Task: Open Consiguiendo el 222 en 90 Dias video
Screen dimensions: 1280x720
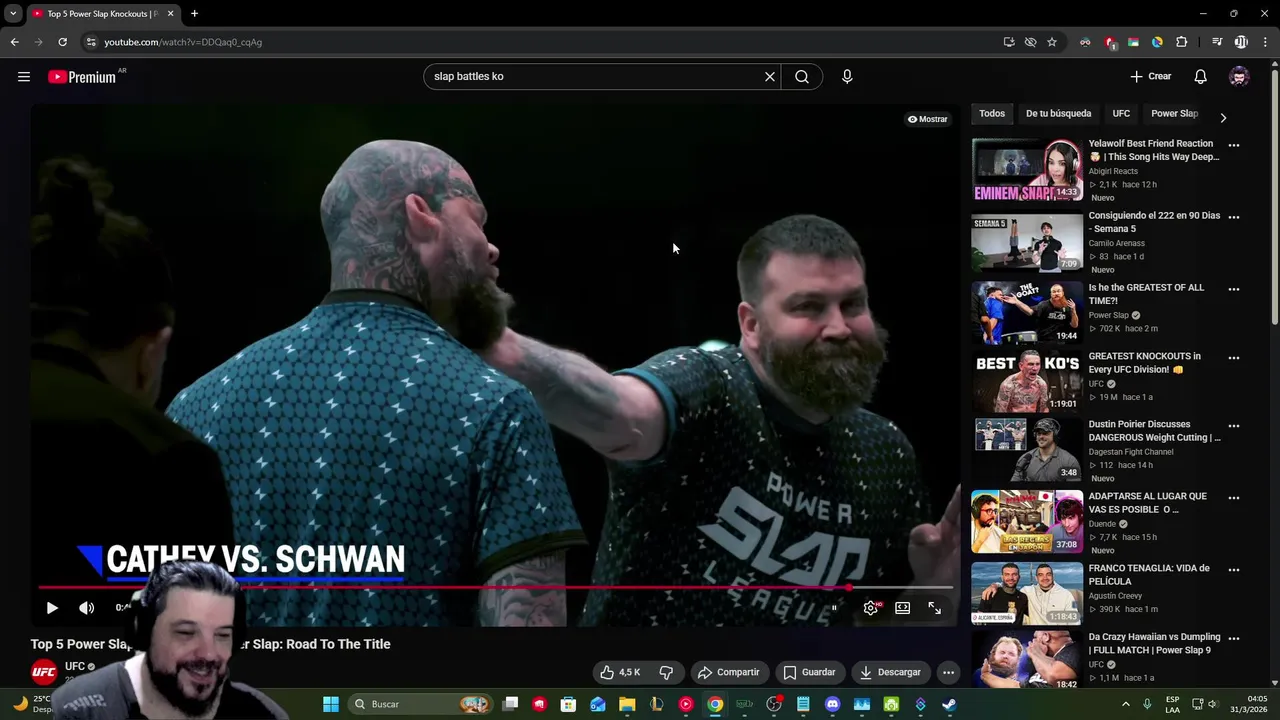Action: [x=1027, y=242]
